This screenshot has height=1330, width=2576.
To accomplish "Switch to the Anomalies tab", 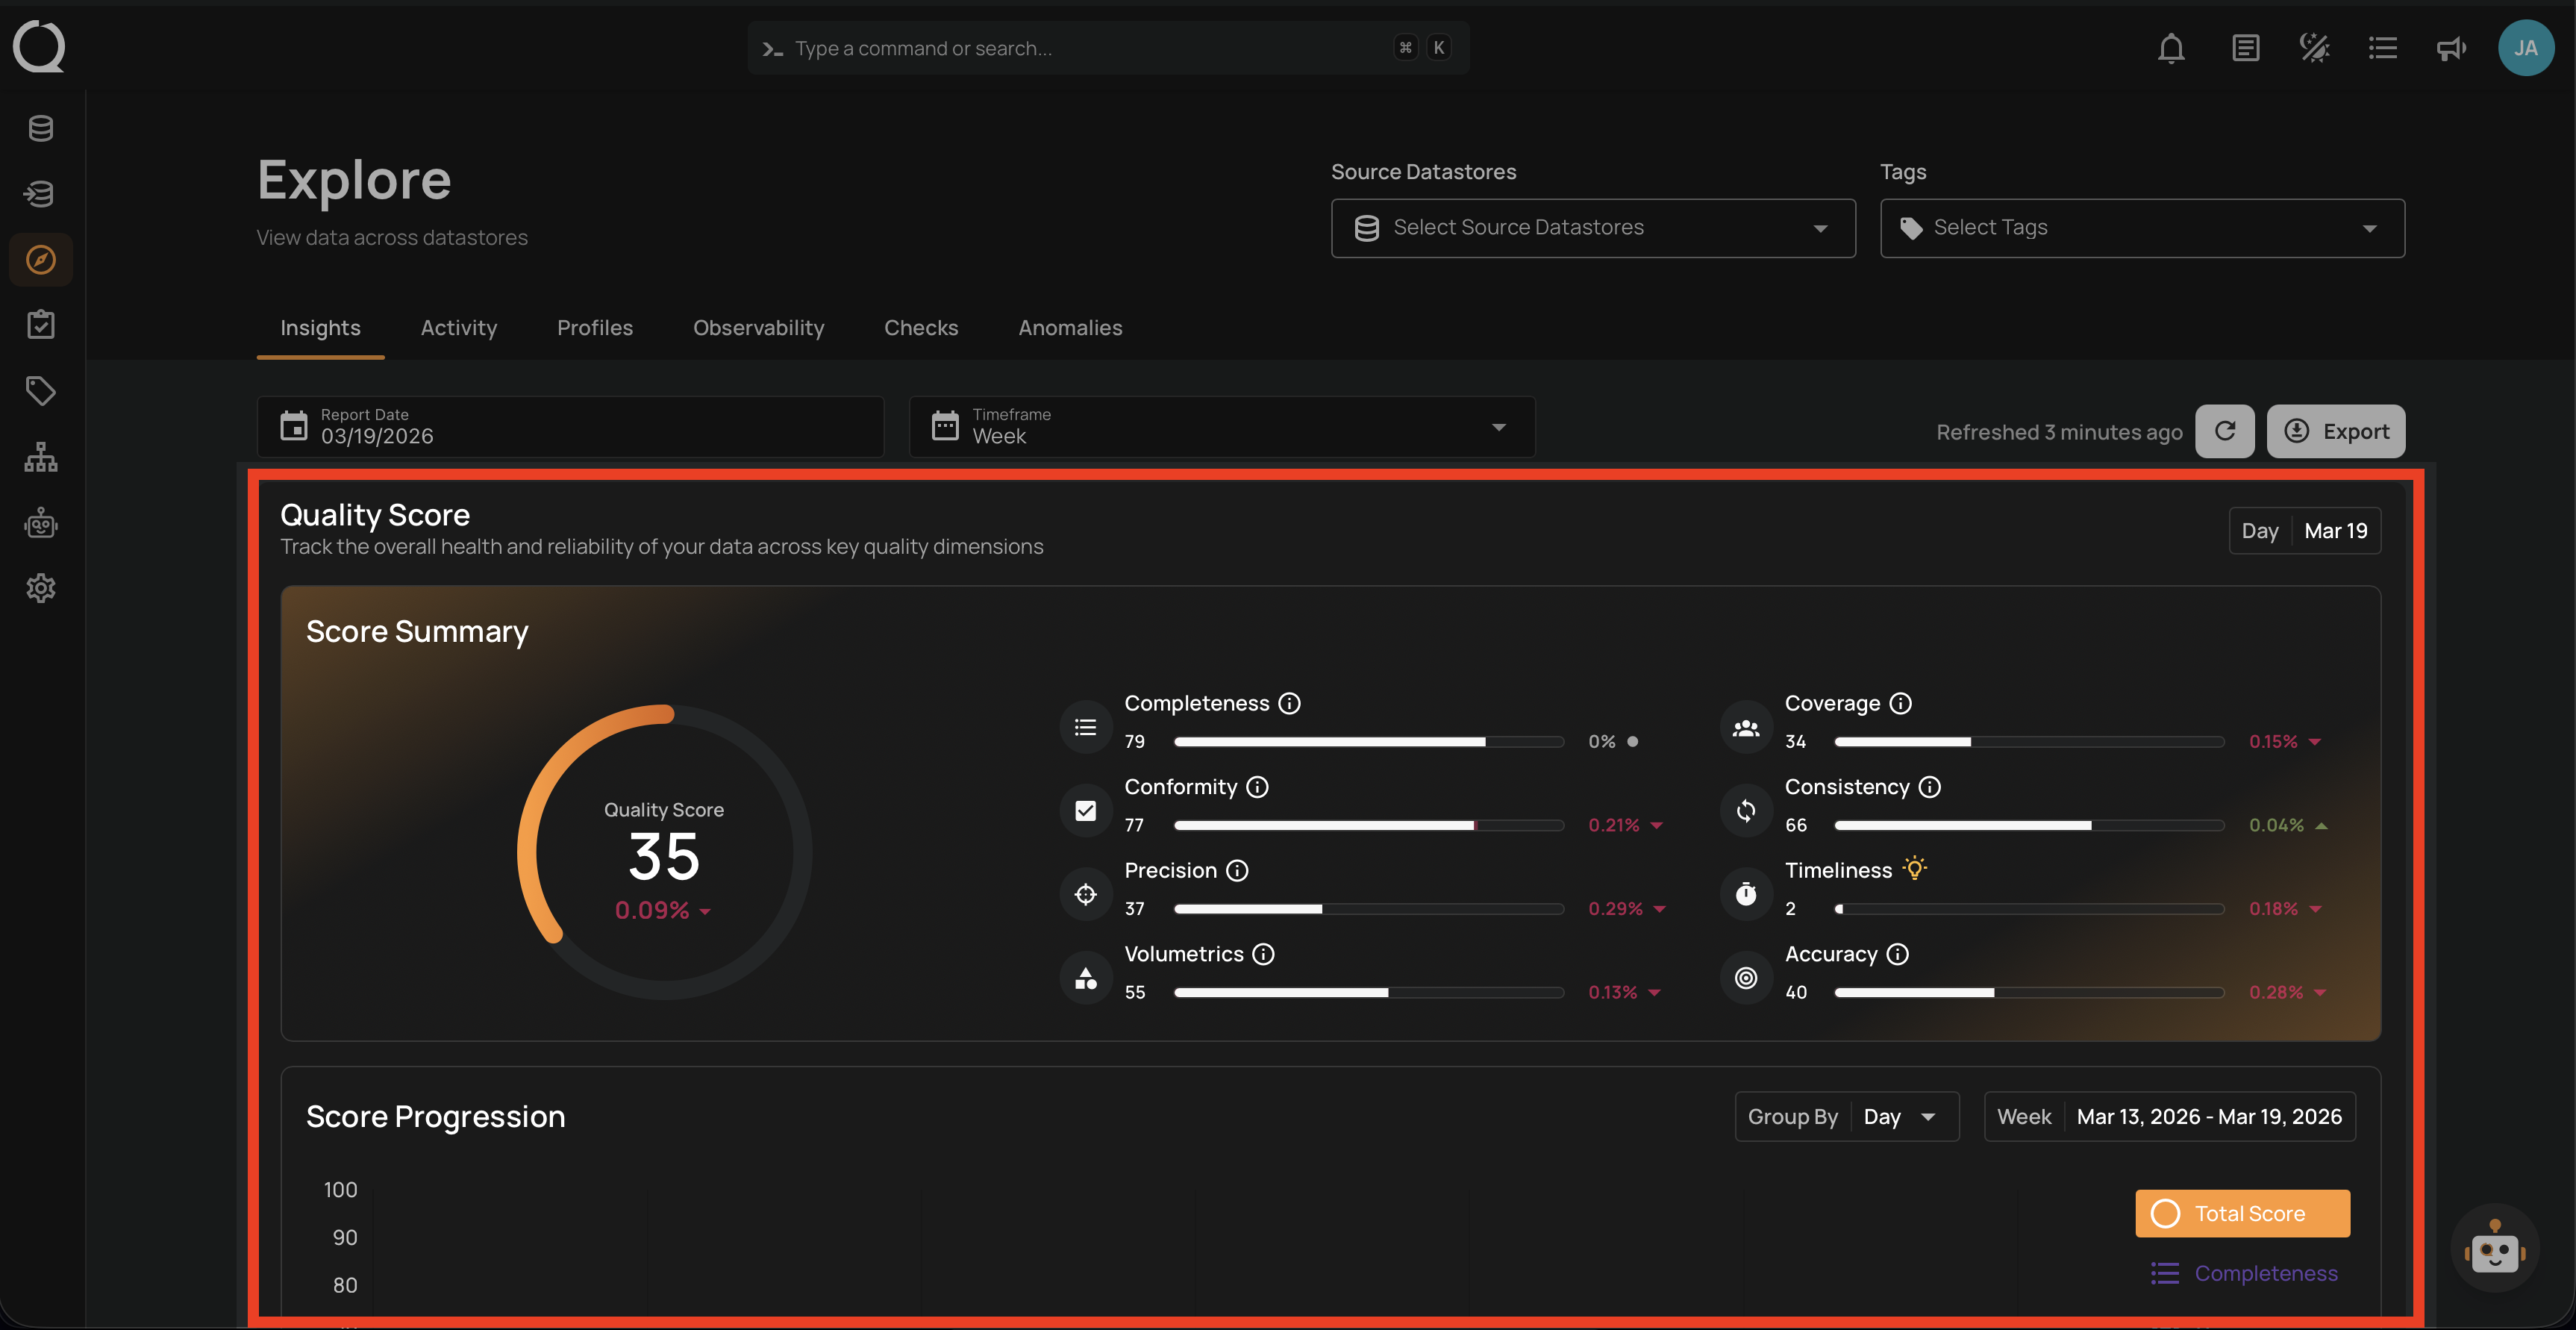I will tap(1070, 327).
